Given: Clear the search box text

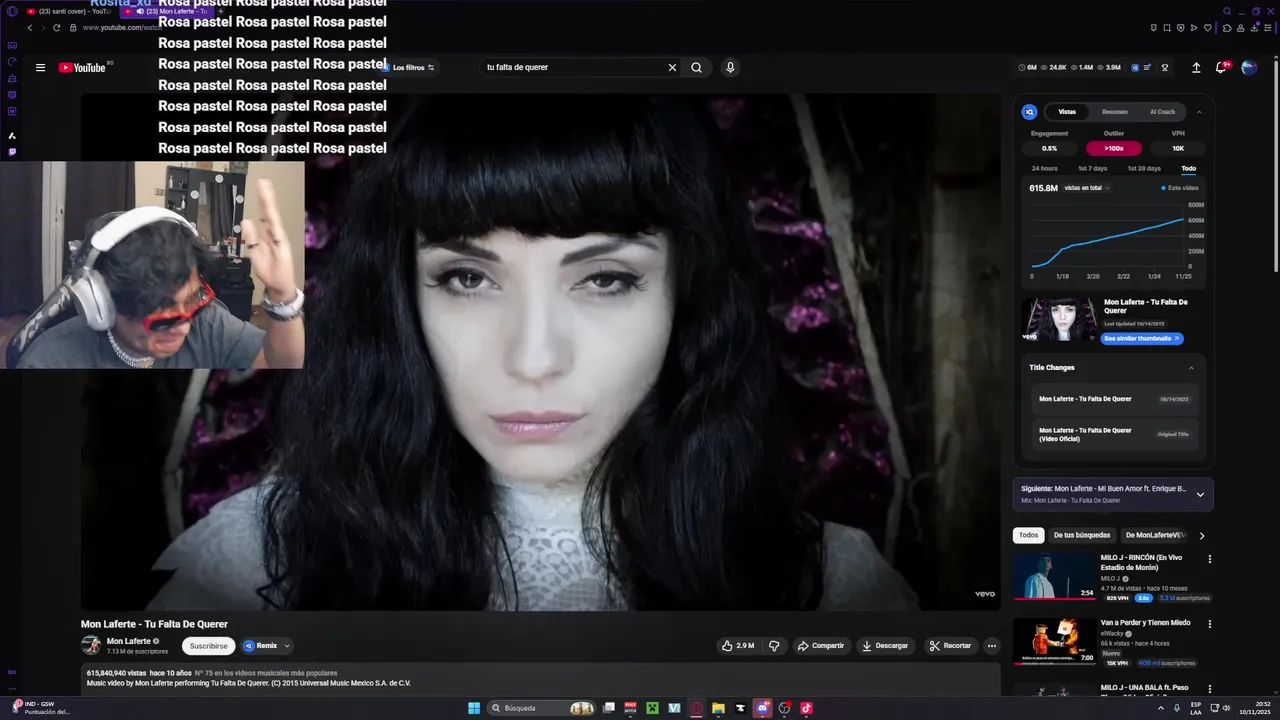Looking at the screenshot, I should 672,67.
